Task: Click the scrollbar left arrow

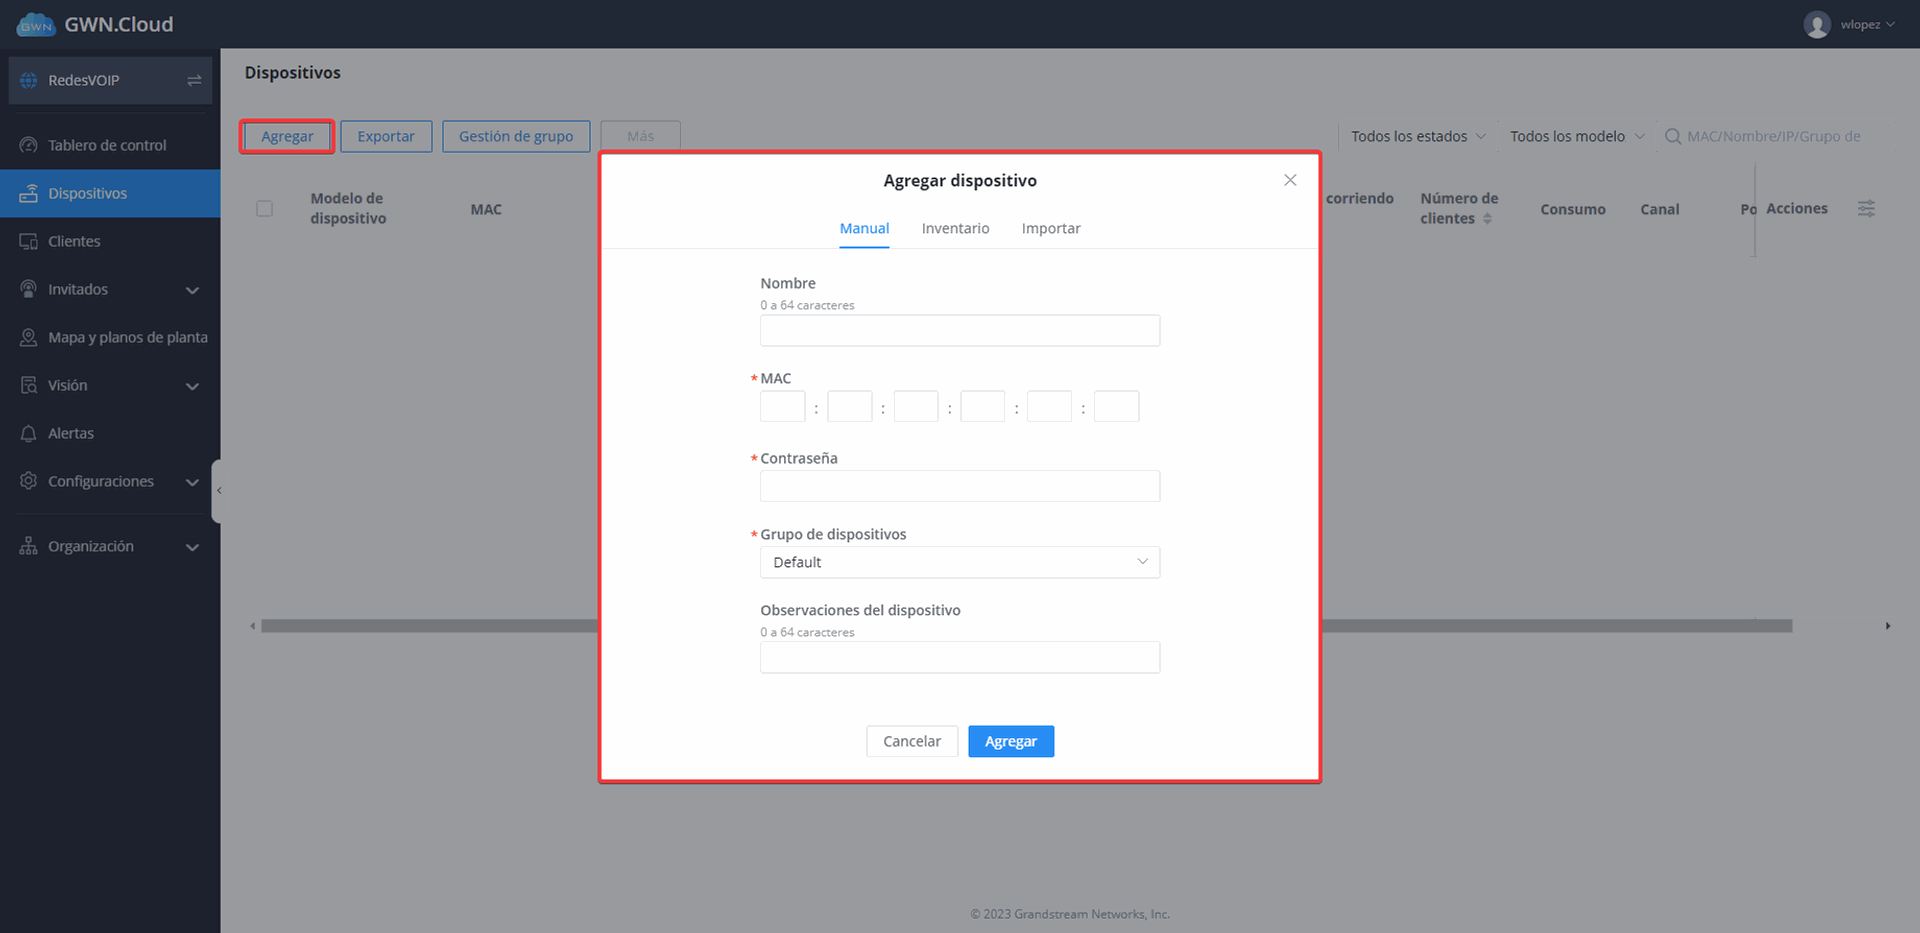Action: coord(252,626)
